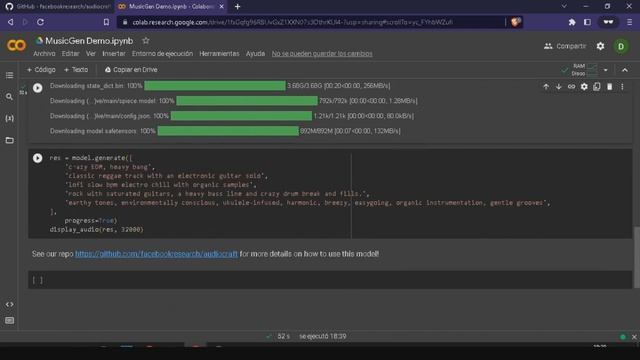Open the table of contents sidebar icon
640x360 pixels.
[9, 76]
